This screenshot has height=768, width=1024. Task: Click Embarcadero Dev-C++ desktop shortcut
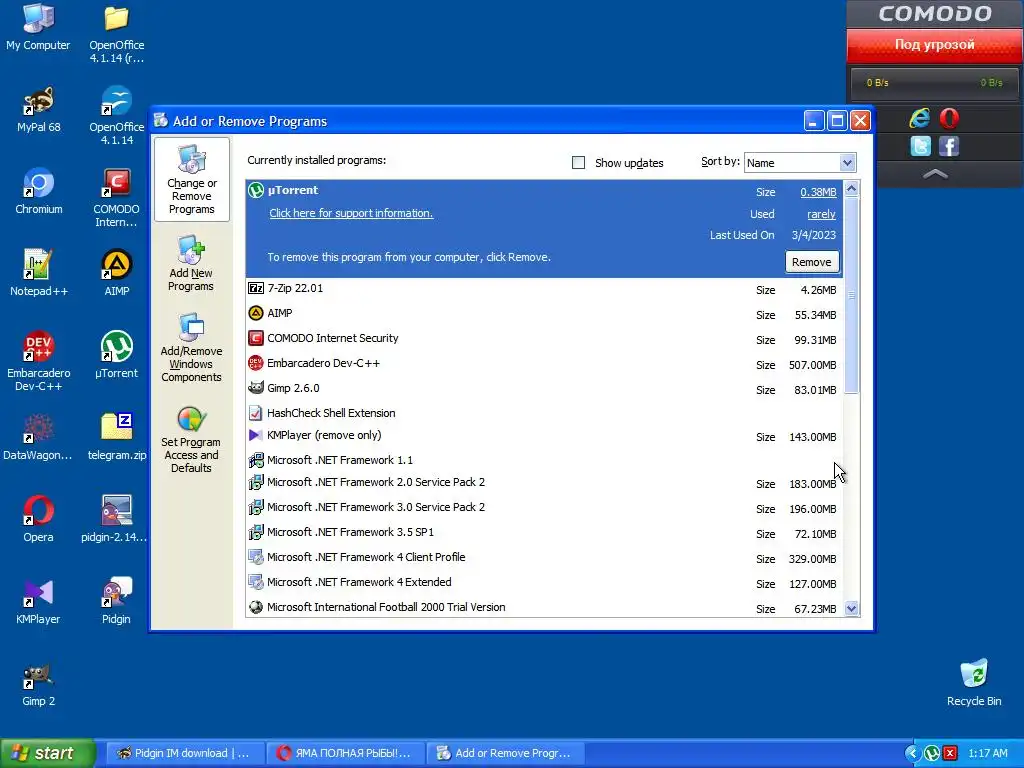(39, 362)
